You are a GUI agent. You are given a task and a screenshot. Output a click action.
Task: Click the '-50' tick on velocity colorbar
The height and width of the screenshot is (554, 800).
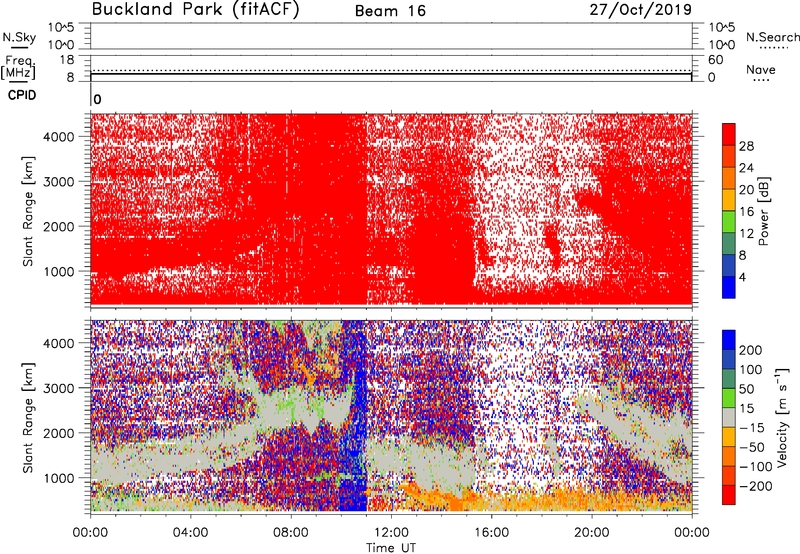pos(752,447)
